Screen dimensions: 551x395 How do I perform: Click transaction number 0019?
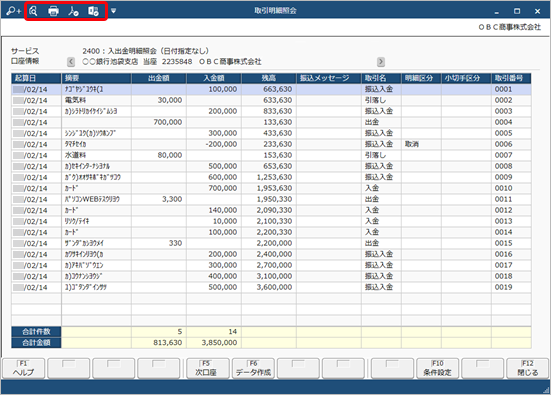[x=511, y=287]
